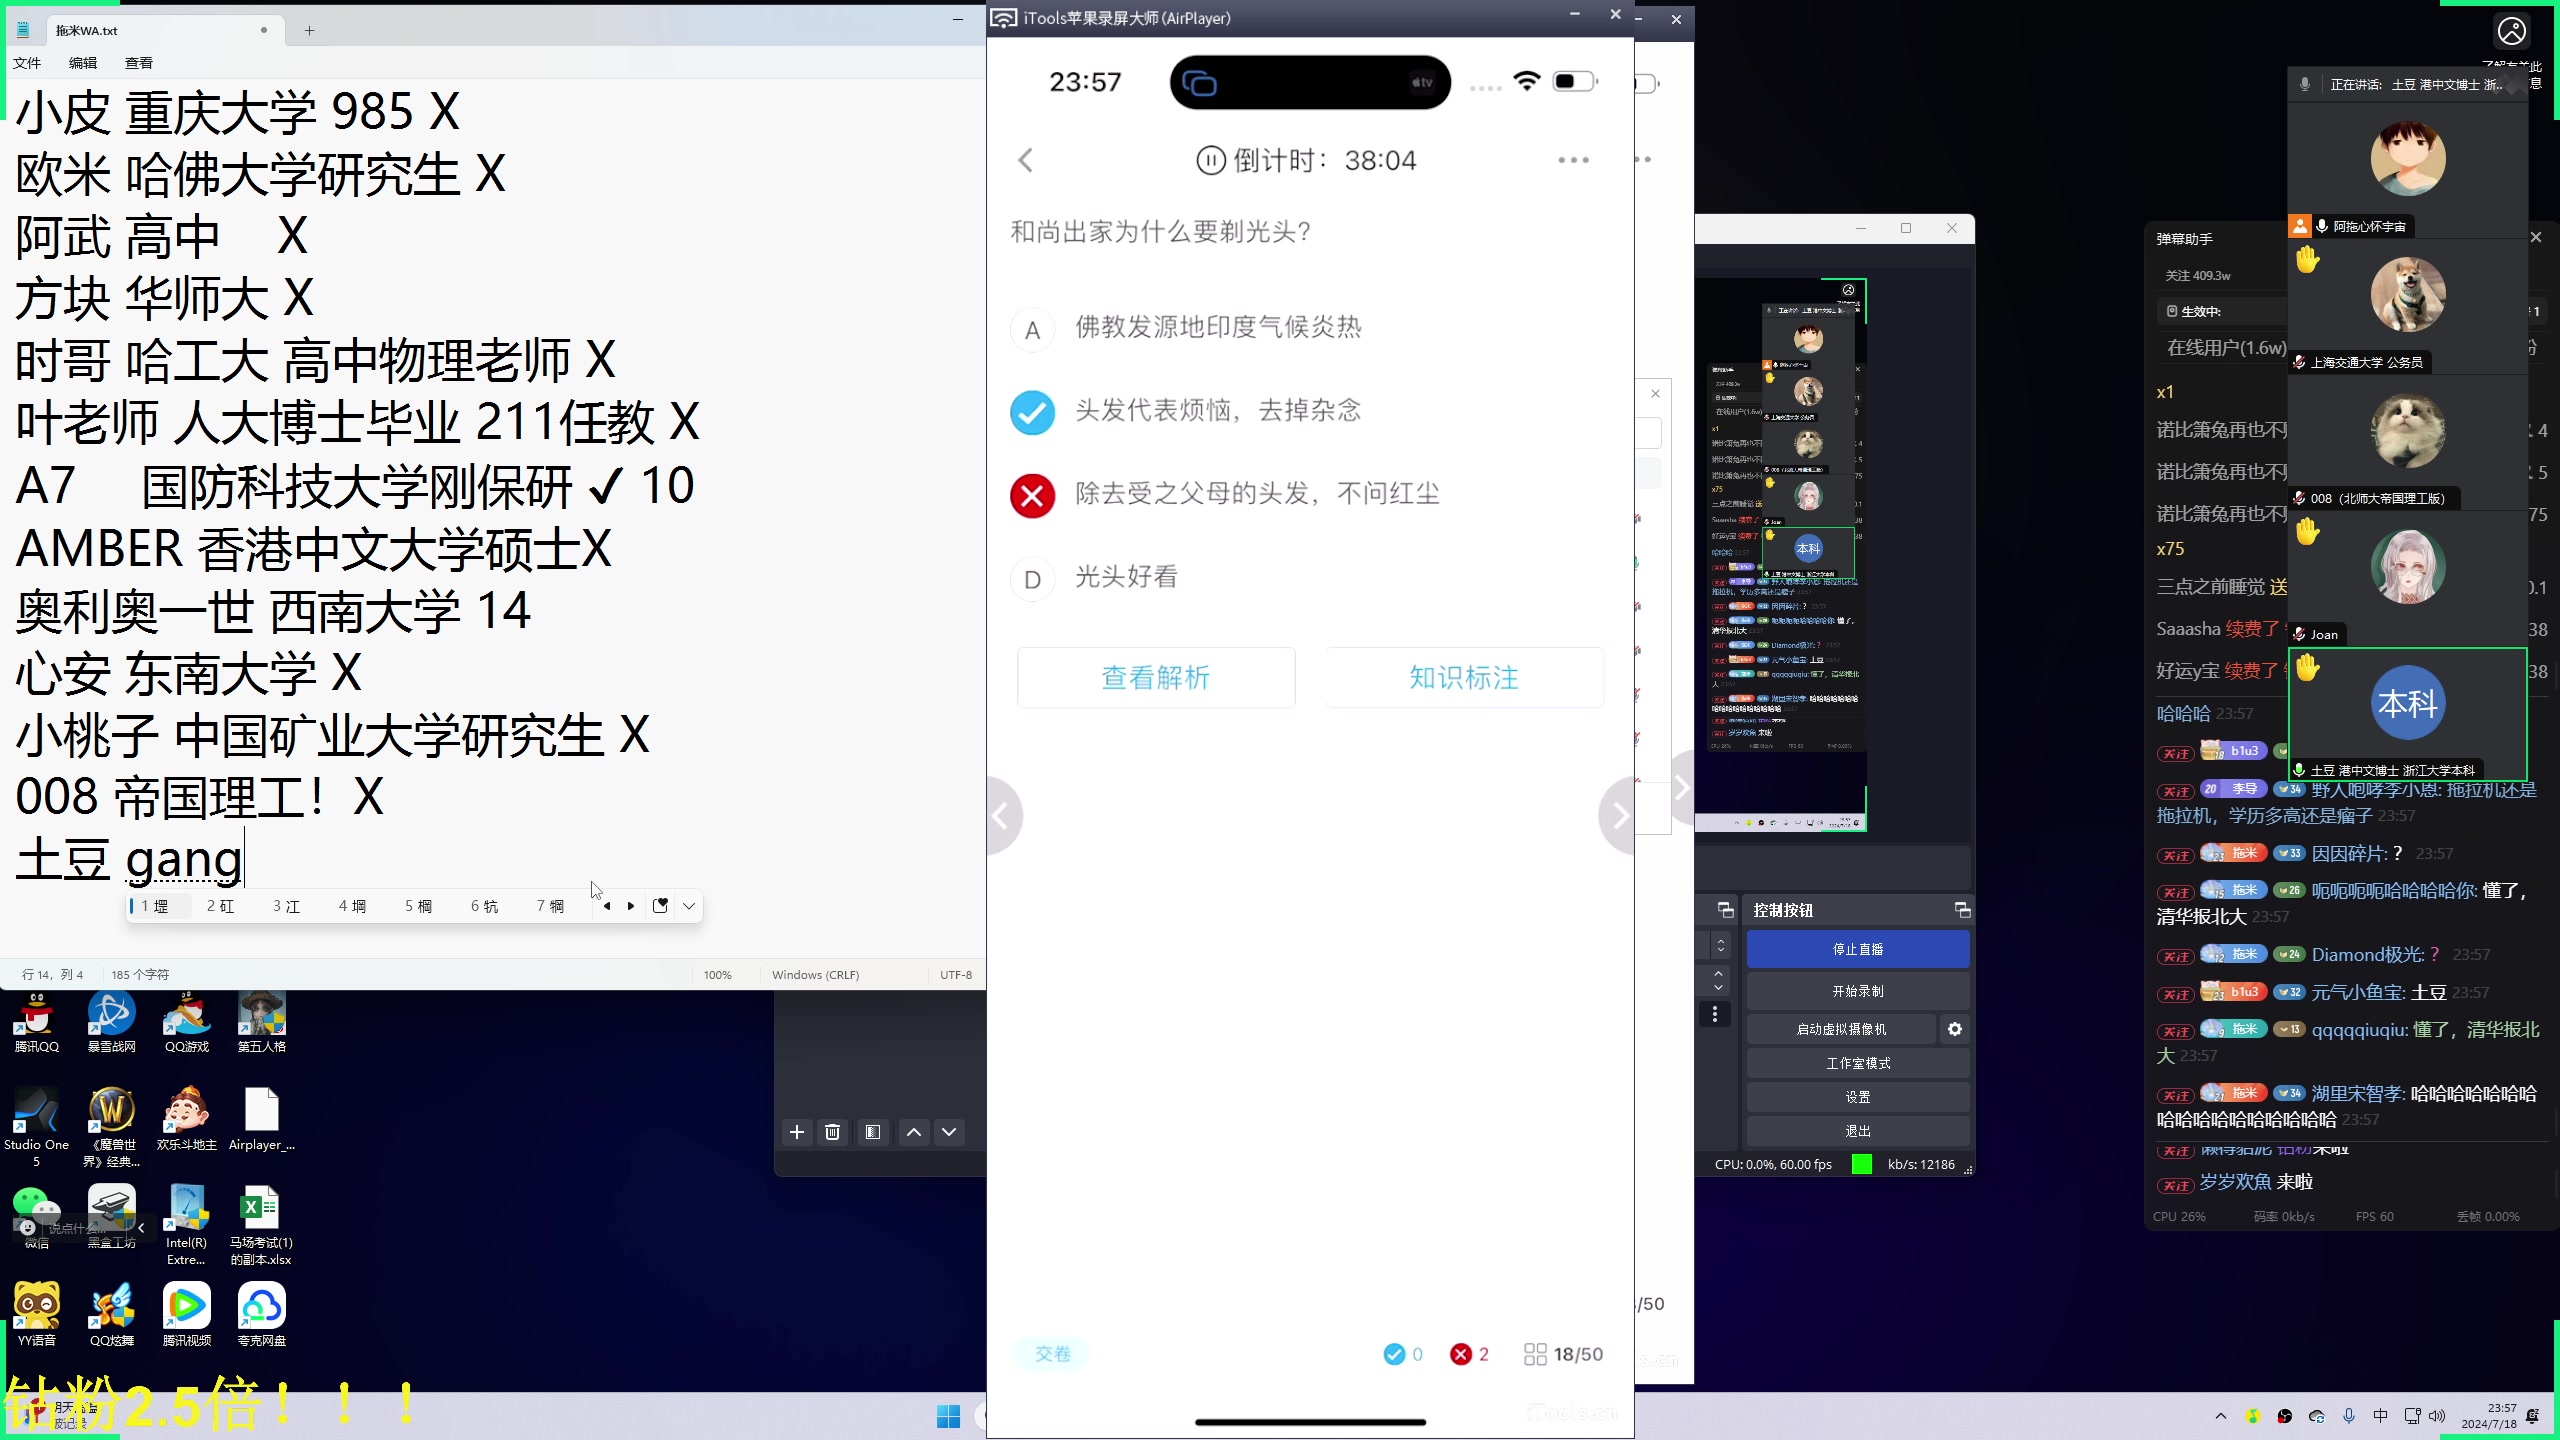The image size is (2560, 1440).
Task: Click the 100% zoom status entry
Action: (717, 975)
